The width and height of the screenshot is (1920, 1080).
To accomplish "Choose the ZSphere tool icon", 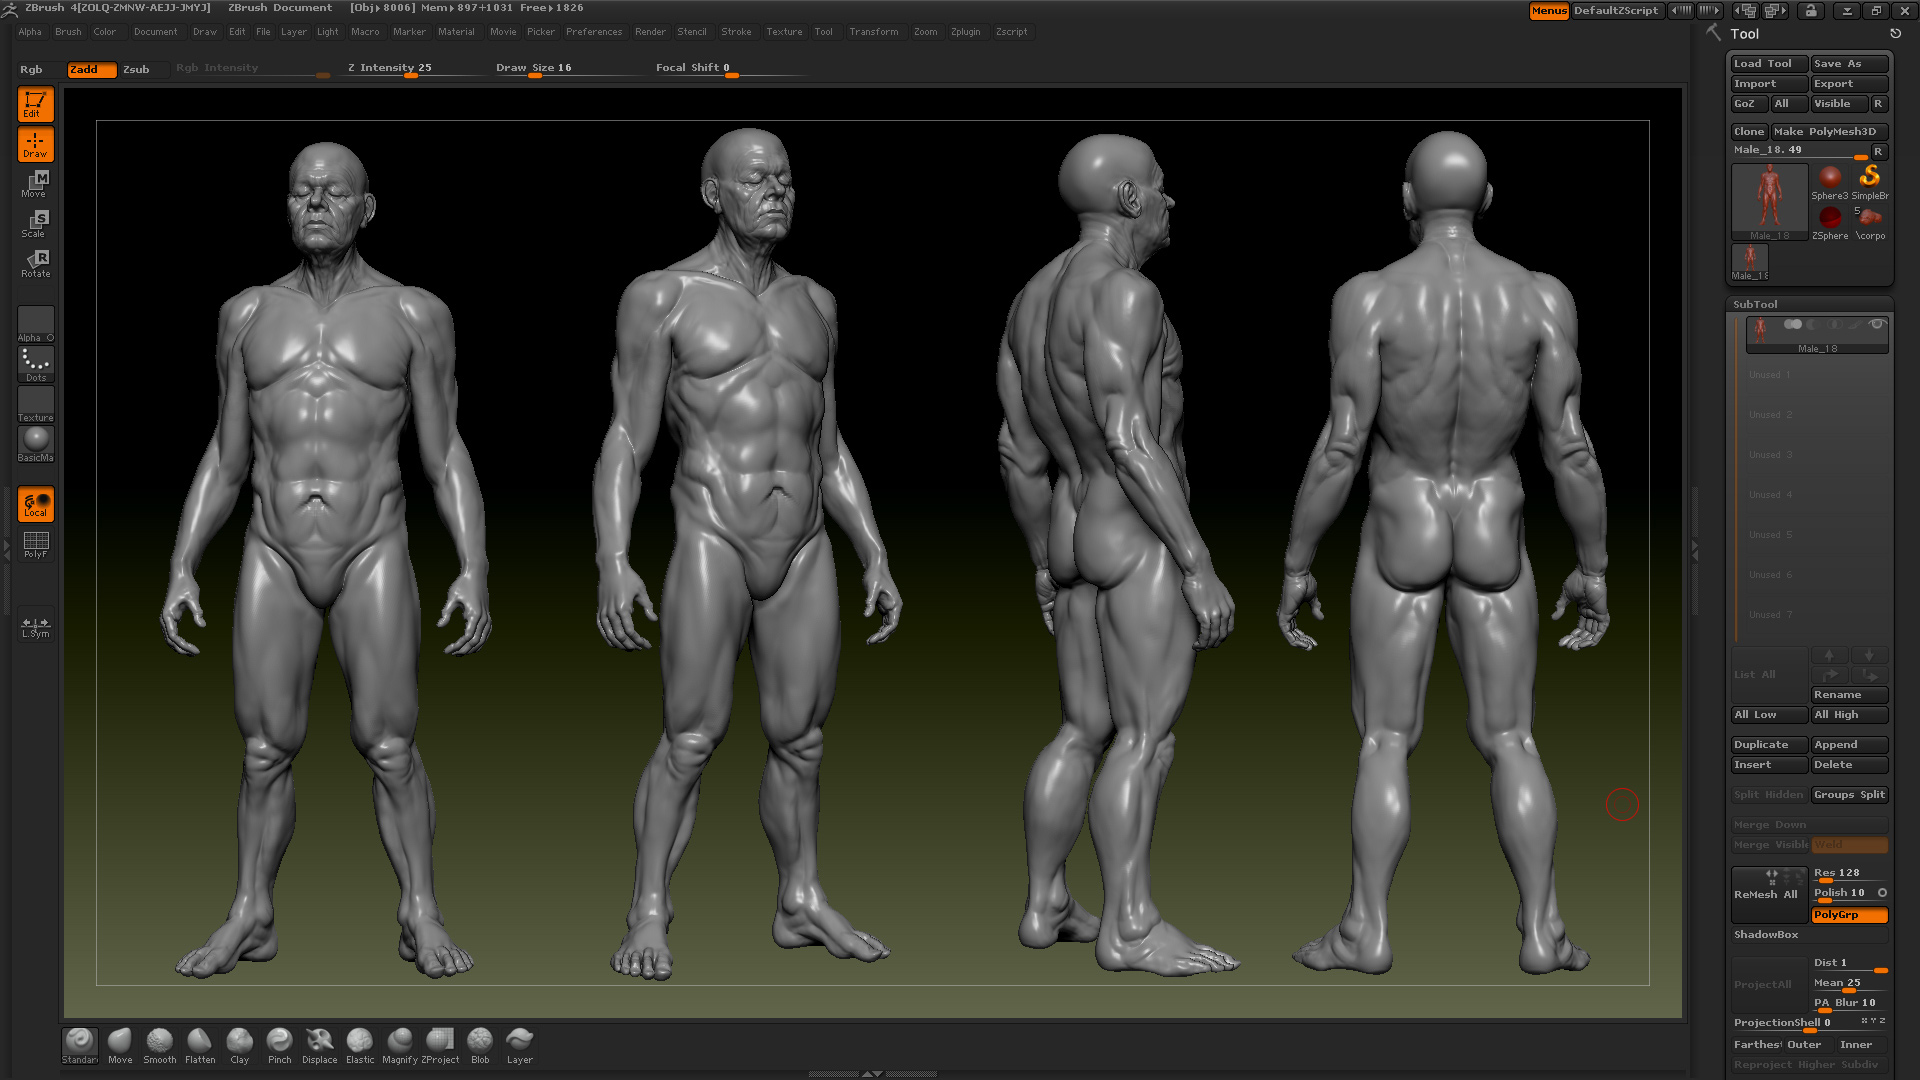I will click(1830, 222).
